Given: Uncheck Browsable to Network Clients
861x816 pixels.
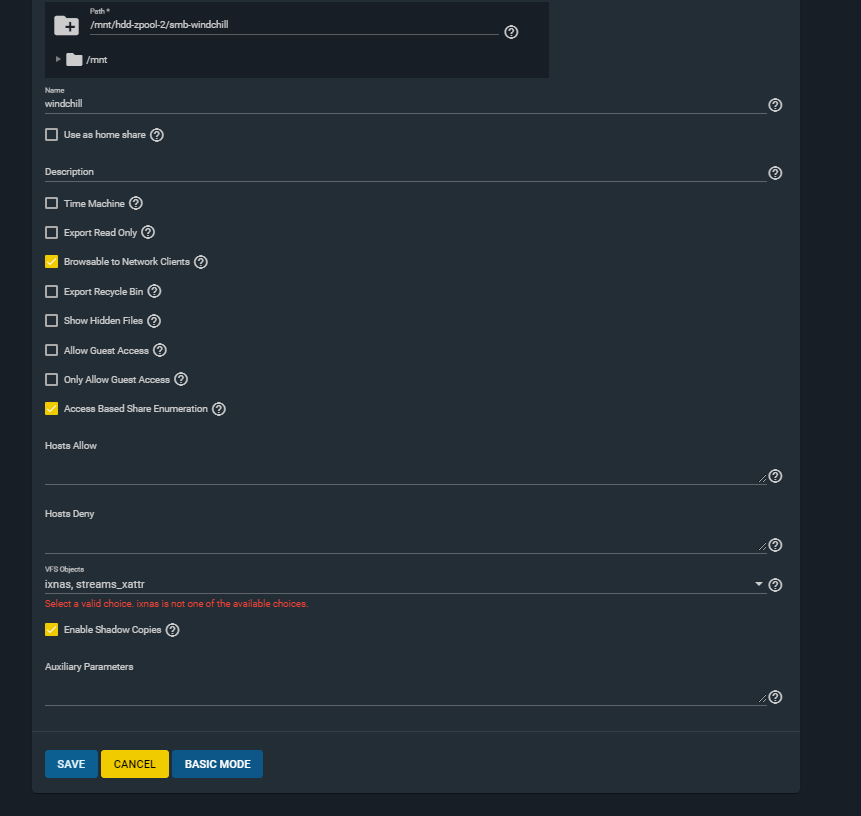Looking at the screenshot, I should (52, 262).
